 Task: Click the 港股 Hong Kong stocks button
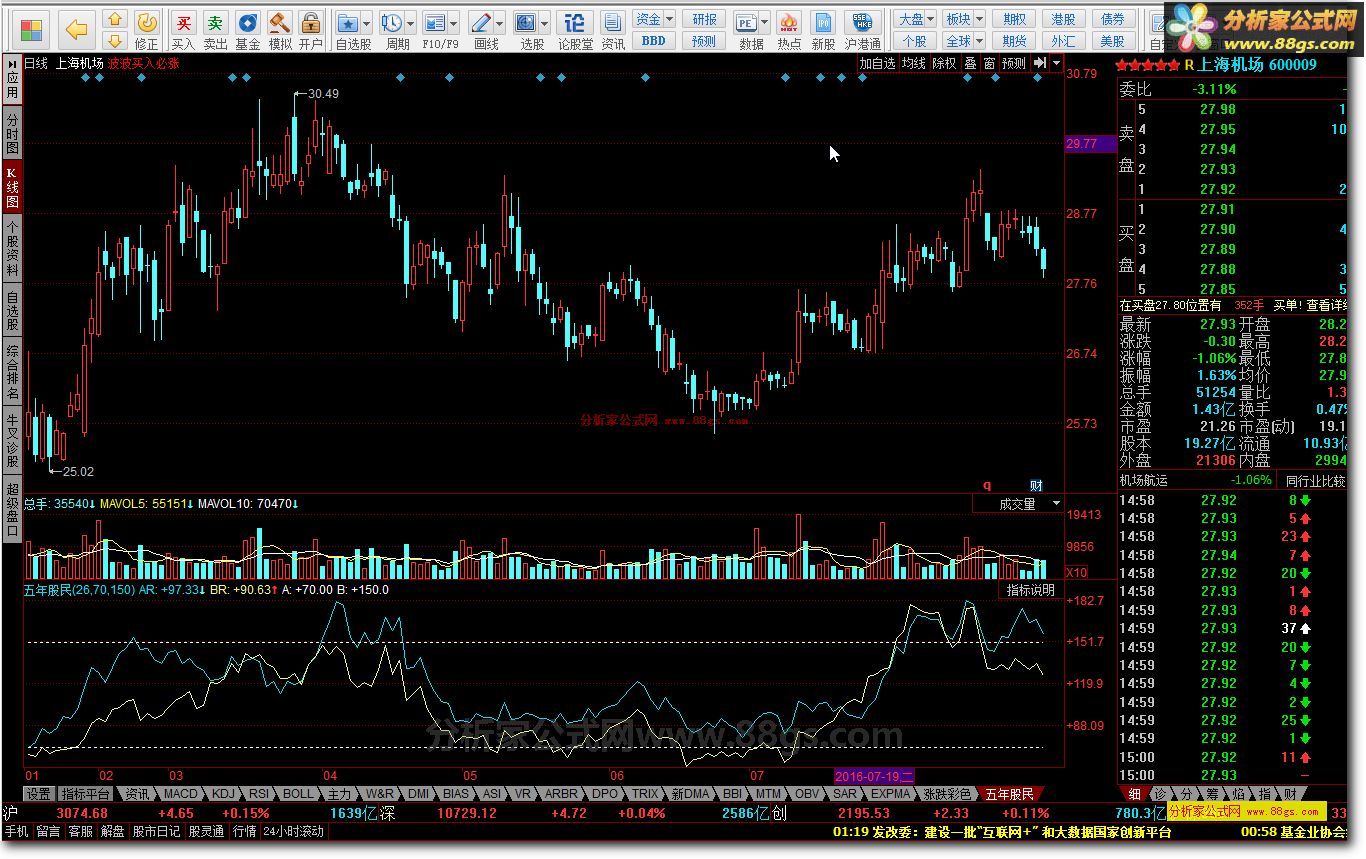1063,19
